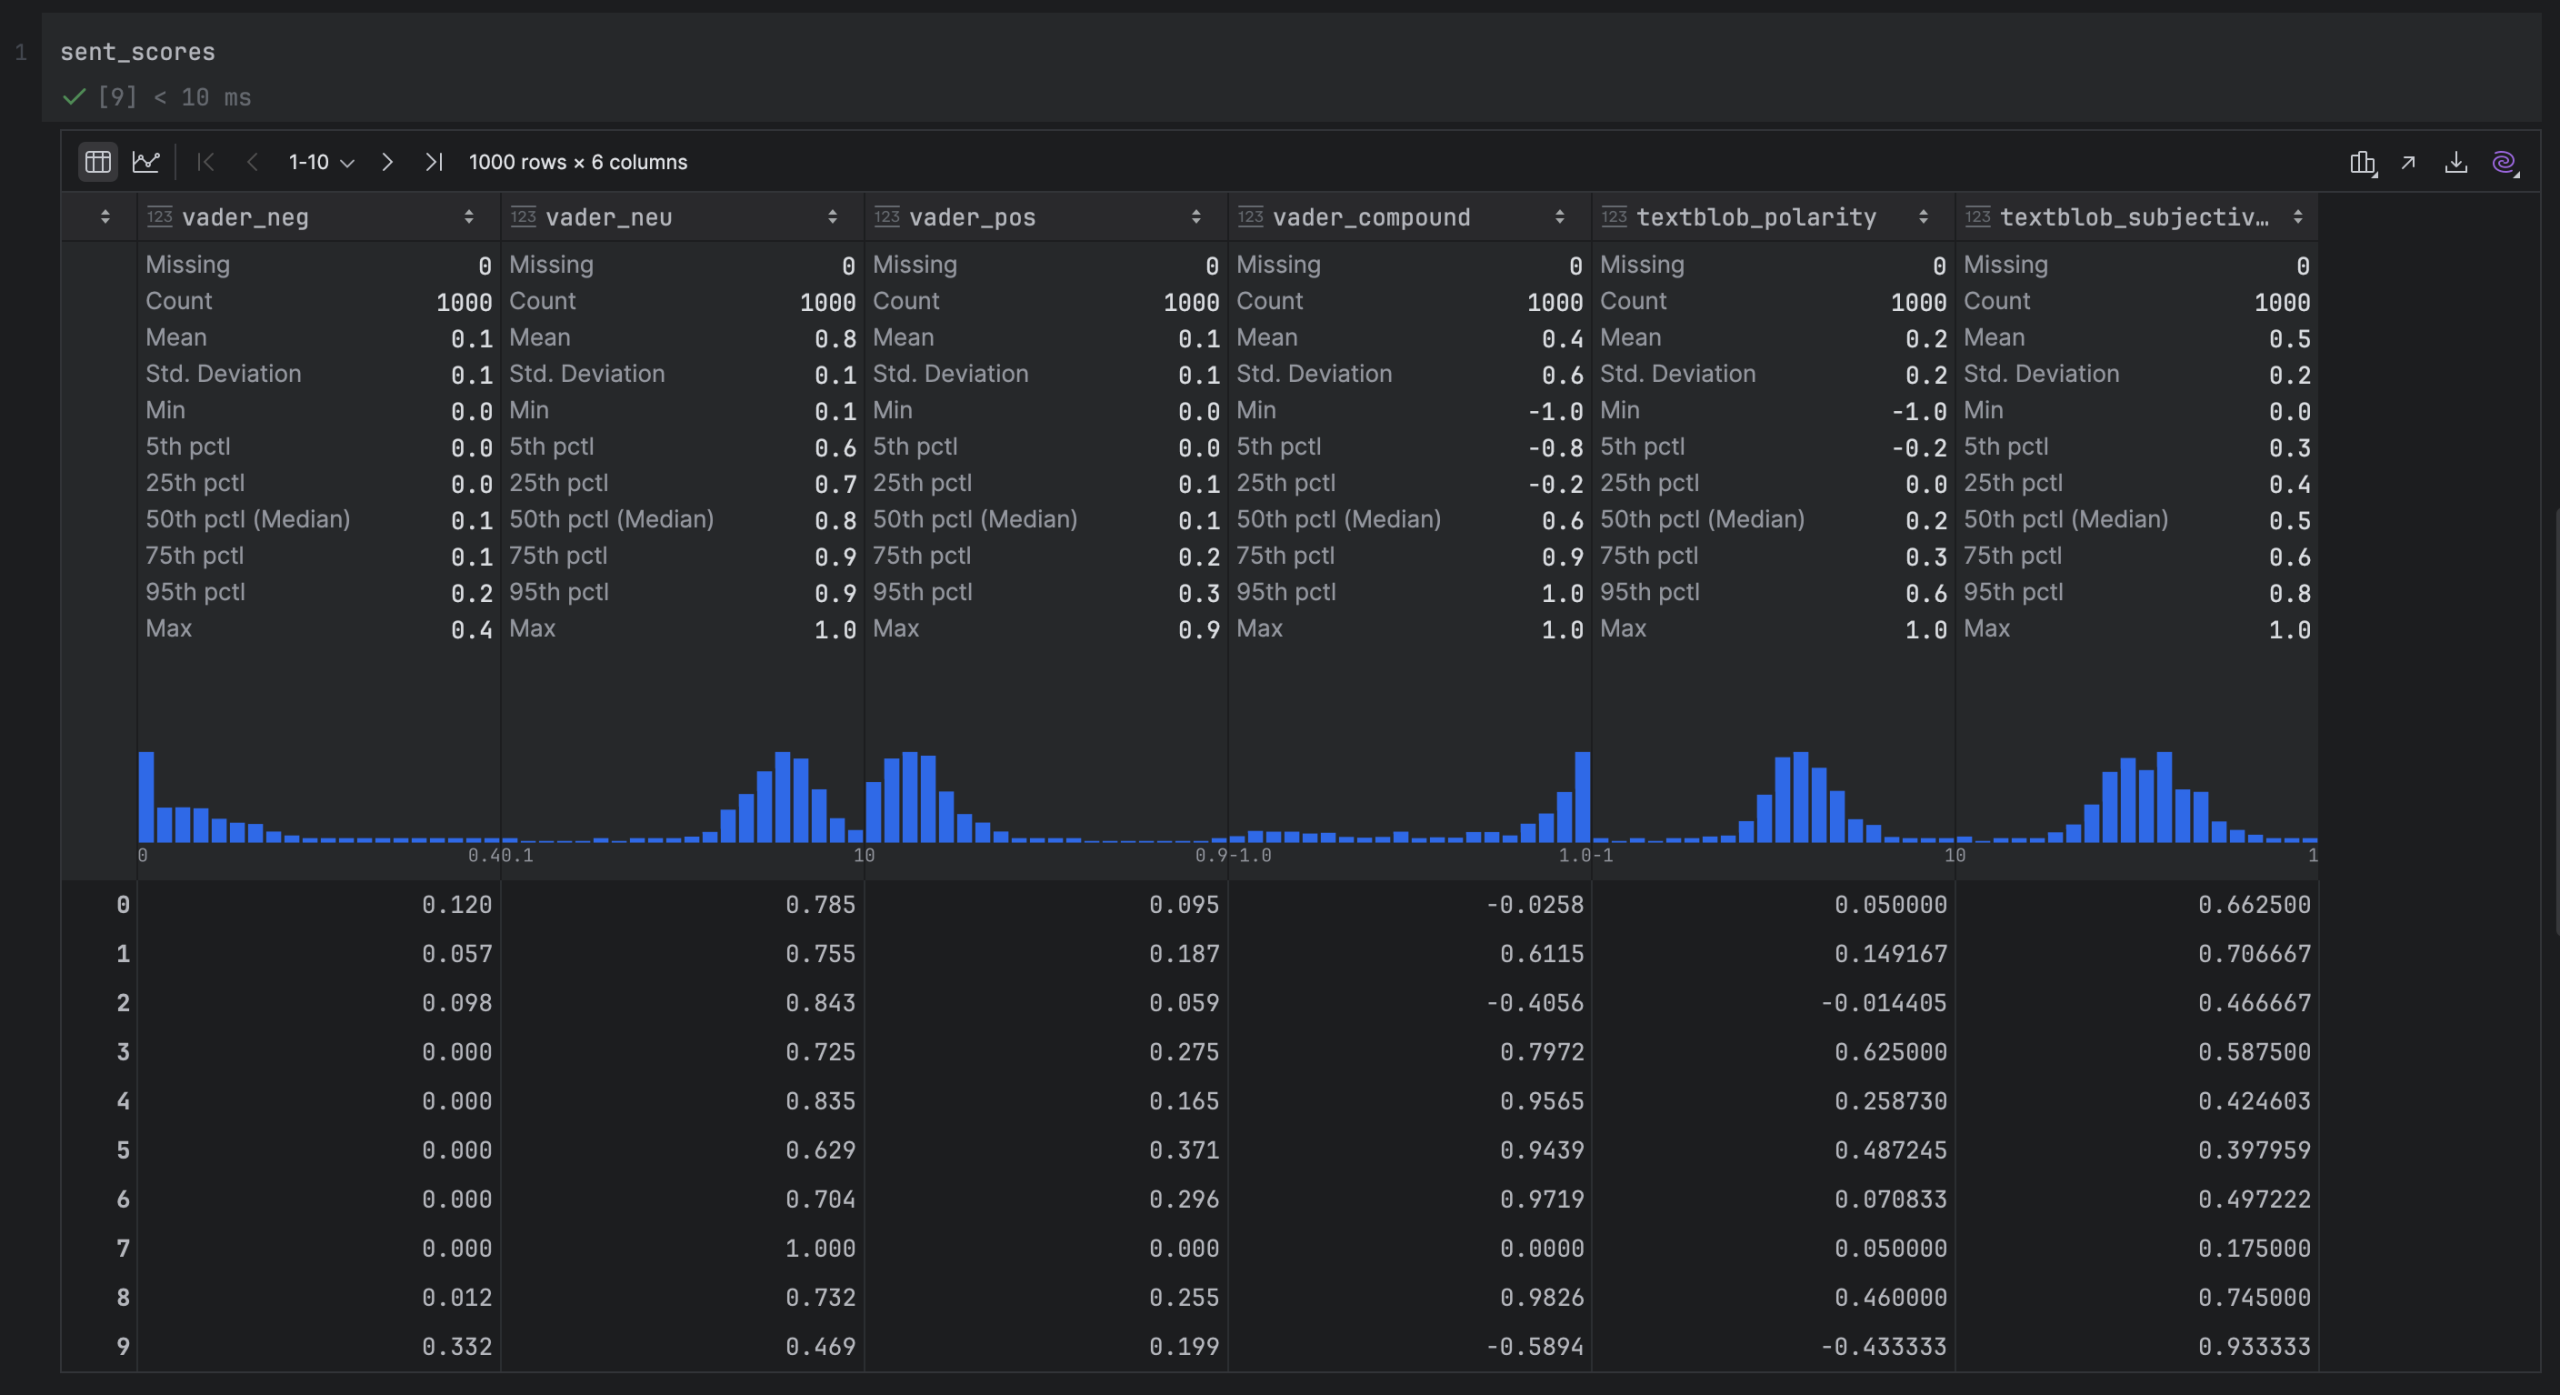Click the sent_scores code line
Viewport: 2560px width, 1395px height.
pos(138,52)
